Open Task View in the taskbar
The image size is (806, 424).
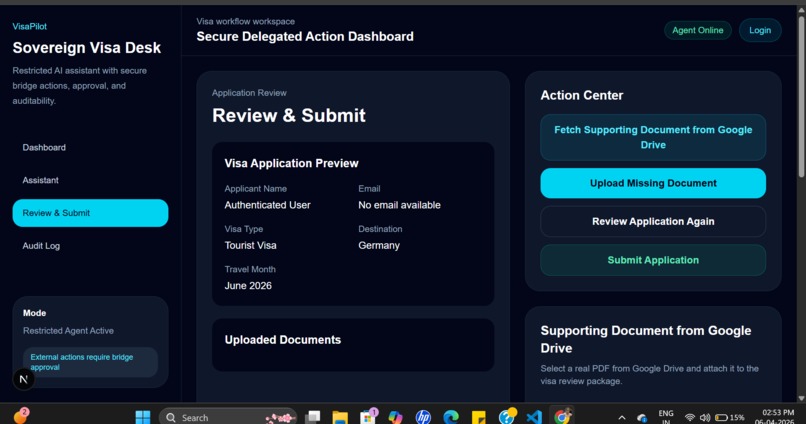[312, 417]
